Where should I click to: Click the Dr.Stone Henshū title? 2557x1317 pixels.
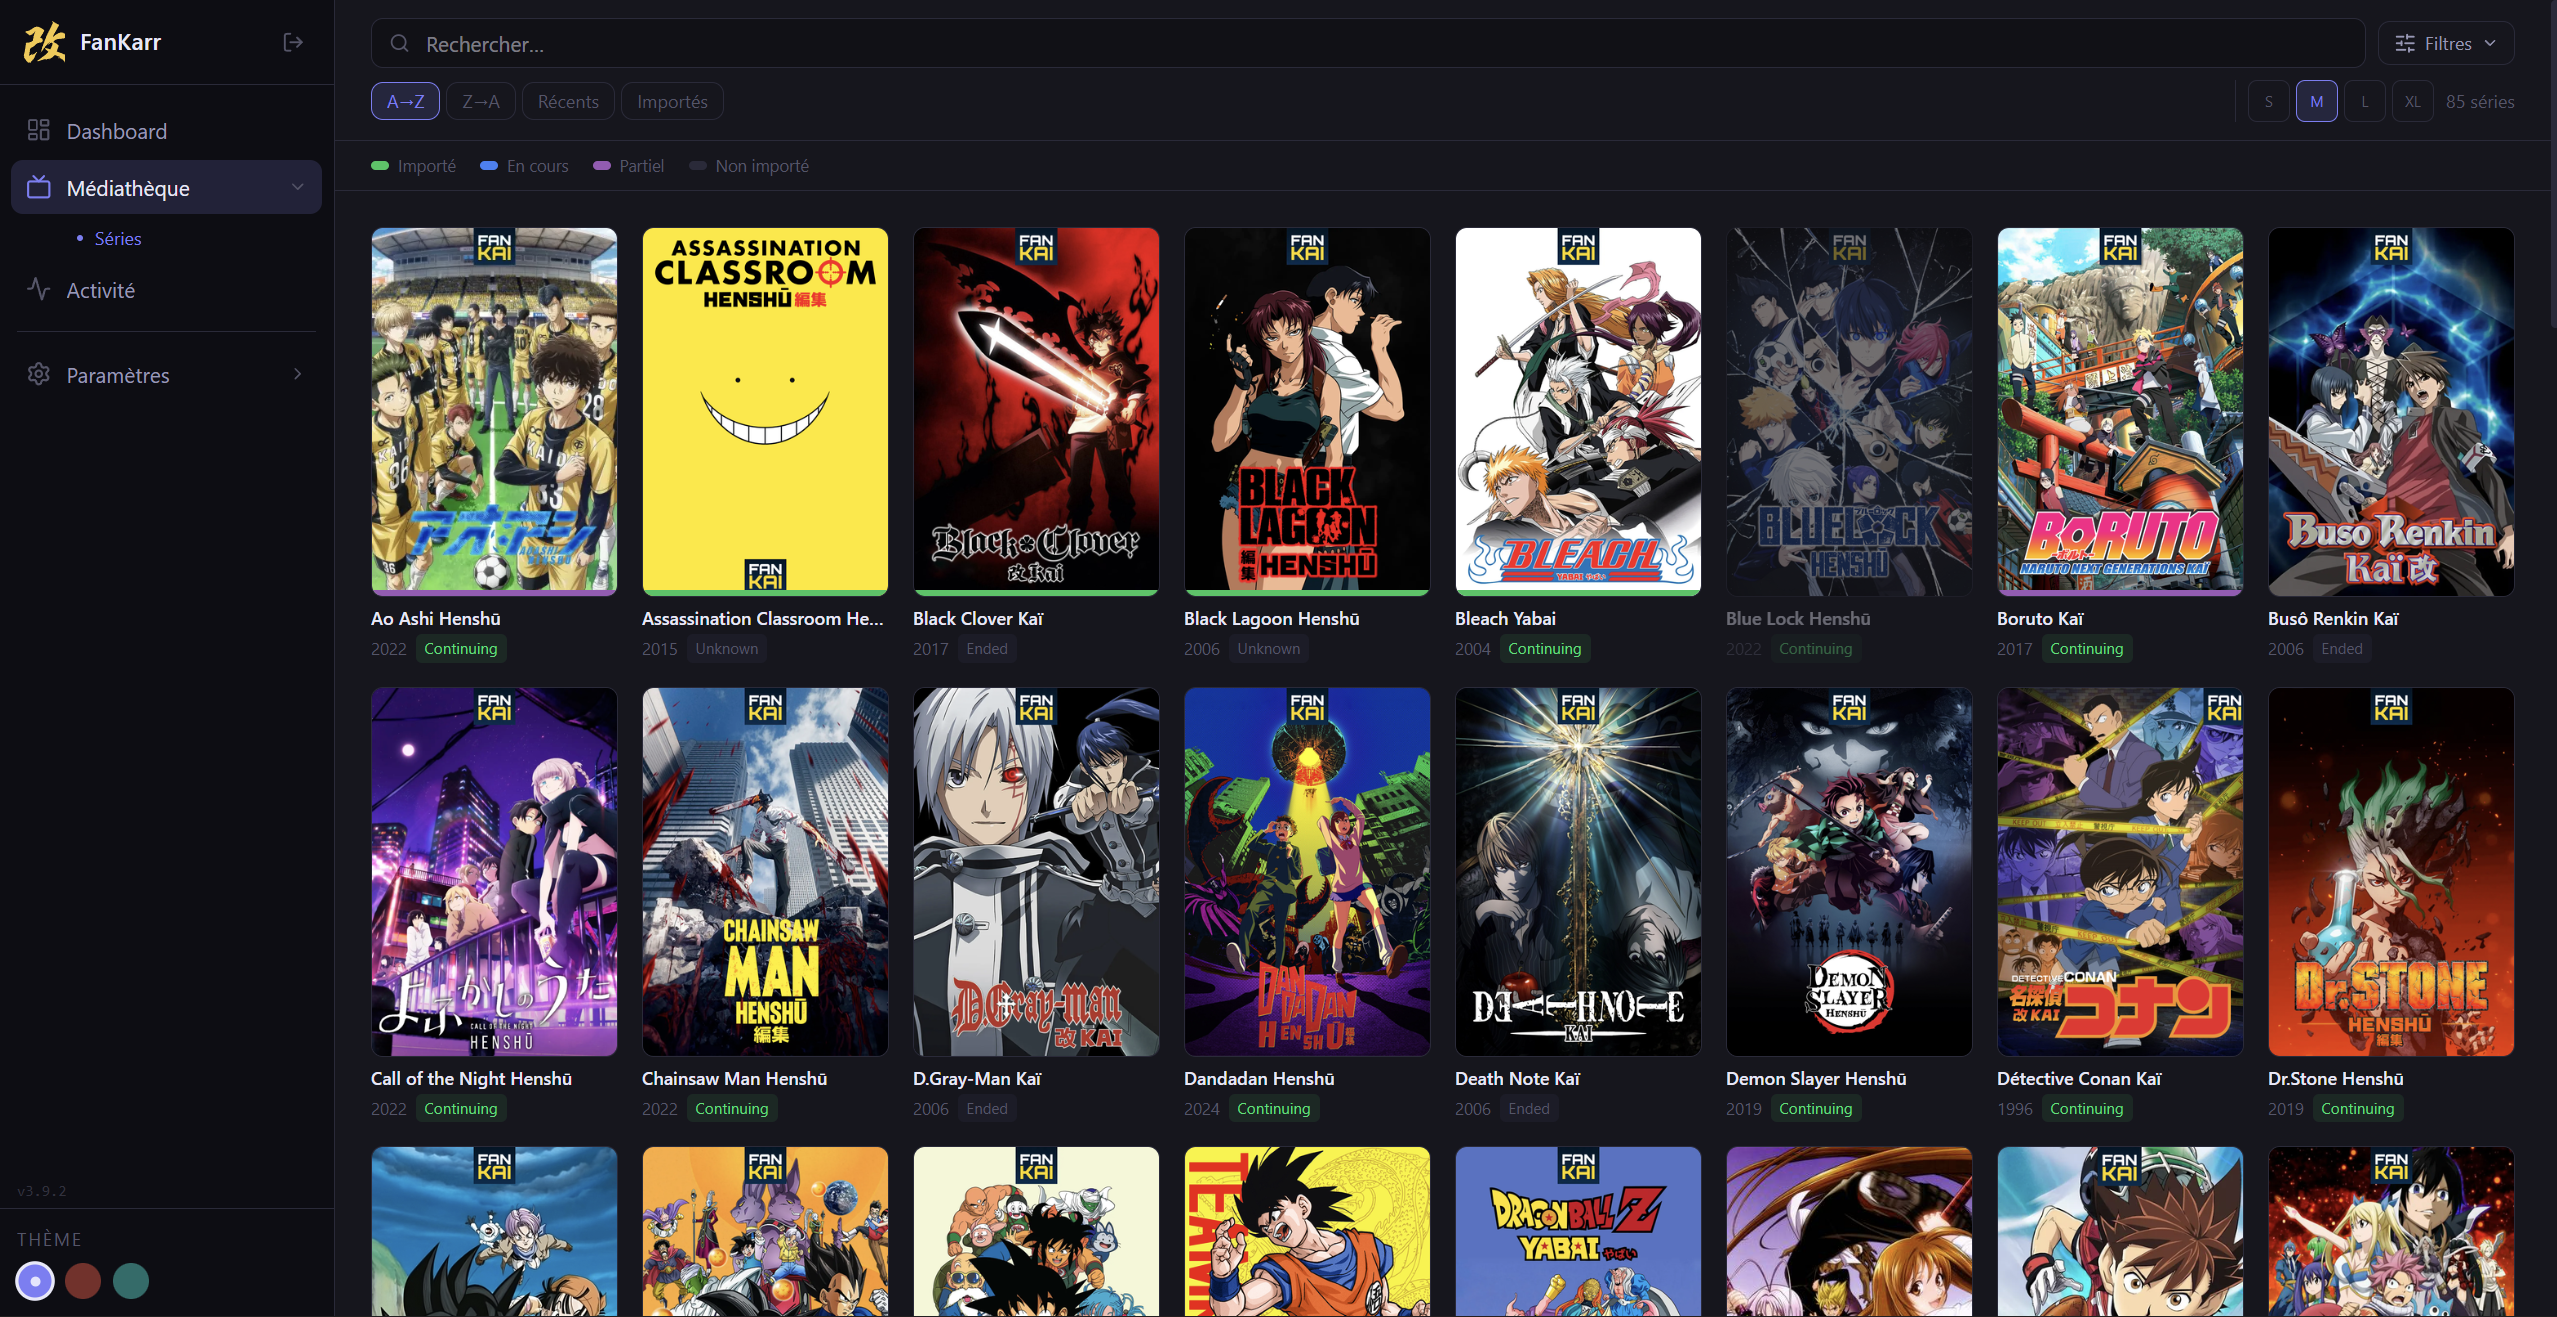click(2336, 1078)
